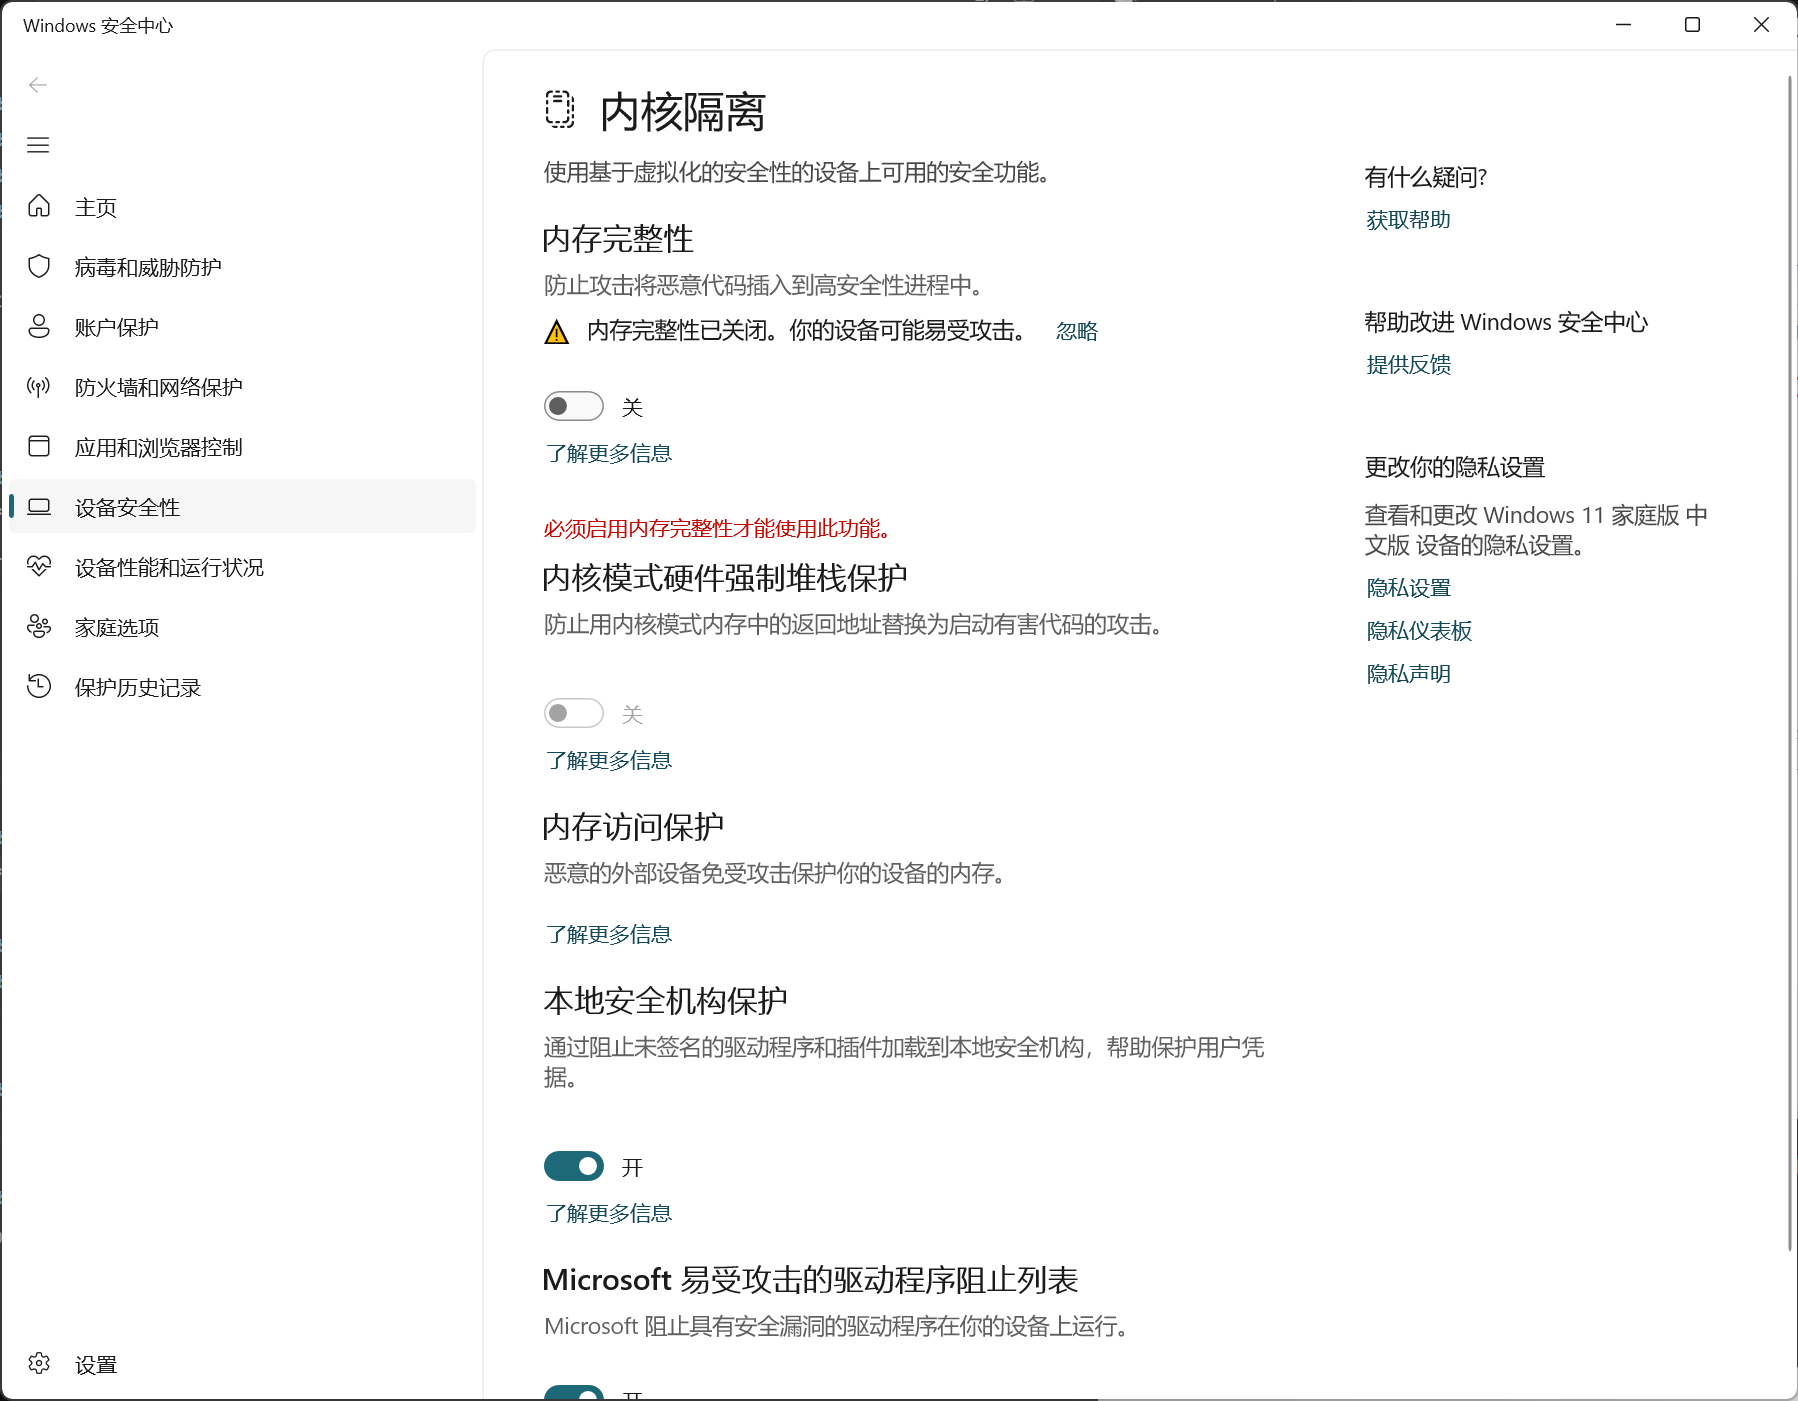Click the 提供反馈 link
The height and width of the screenshot is (1401, 1798).
[1408, 365]
